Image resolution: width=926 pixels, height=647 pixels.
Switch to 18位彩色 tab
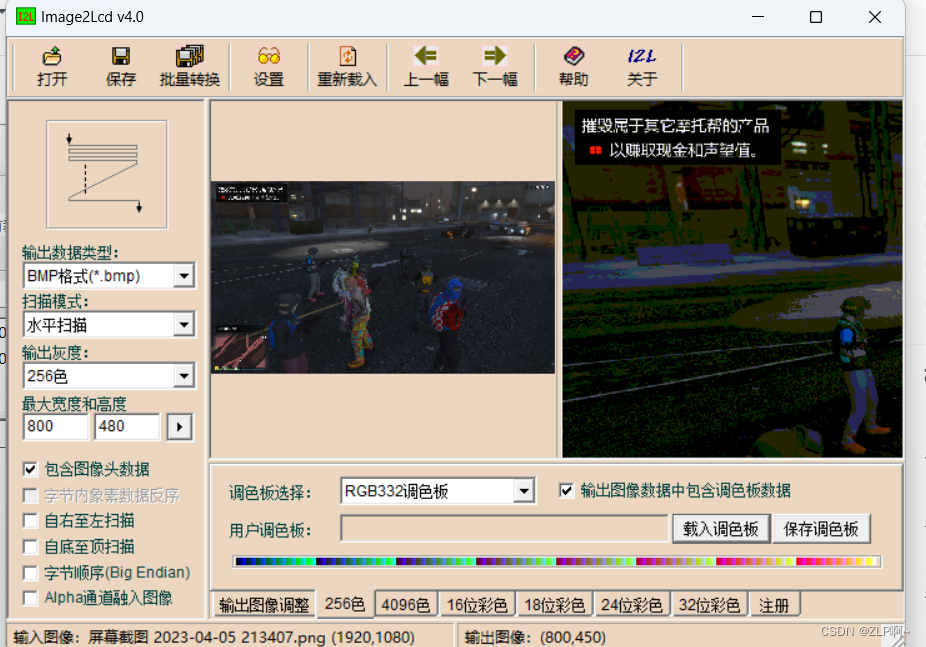555,605
